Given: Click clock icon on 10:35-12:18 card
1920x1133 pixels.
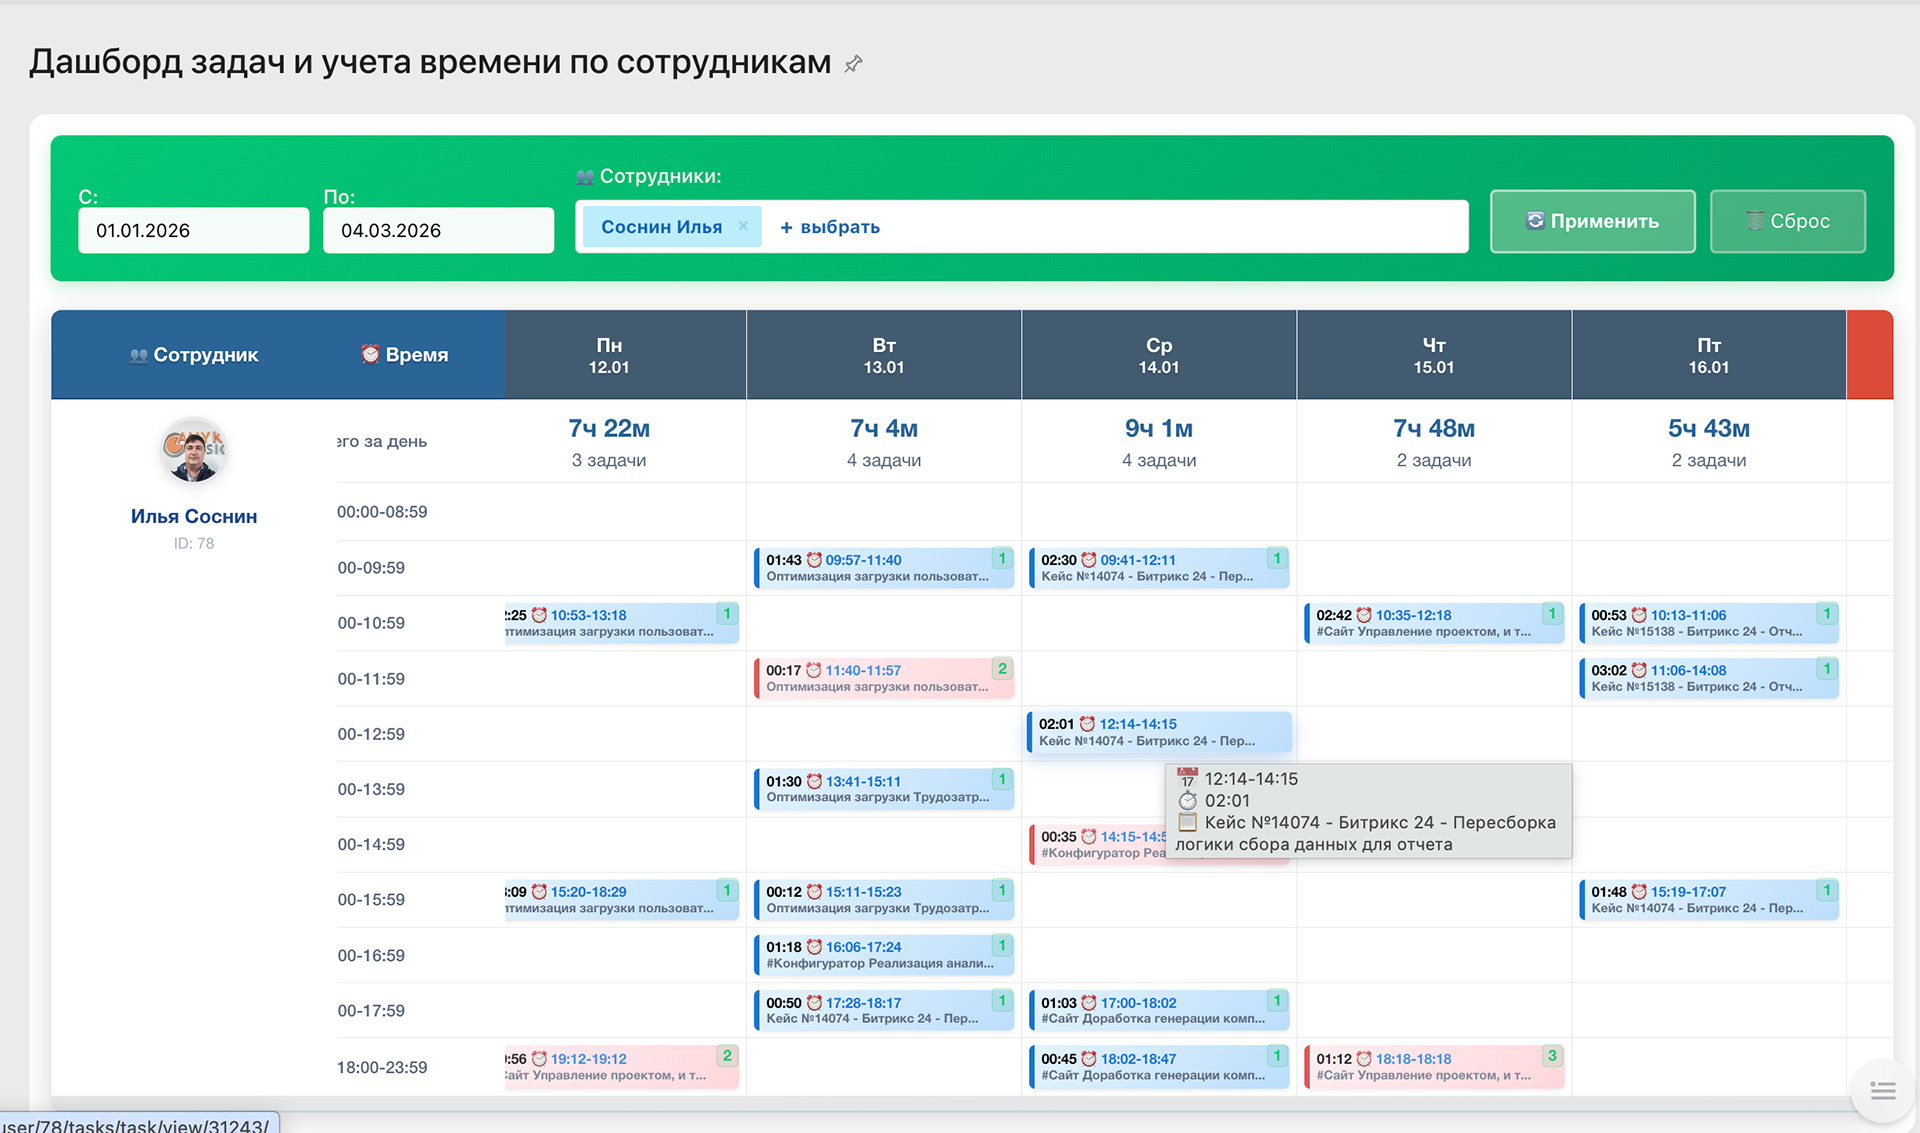Looking at the screenshot, I should click(1364, 615).
